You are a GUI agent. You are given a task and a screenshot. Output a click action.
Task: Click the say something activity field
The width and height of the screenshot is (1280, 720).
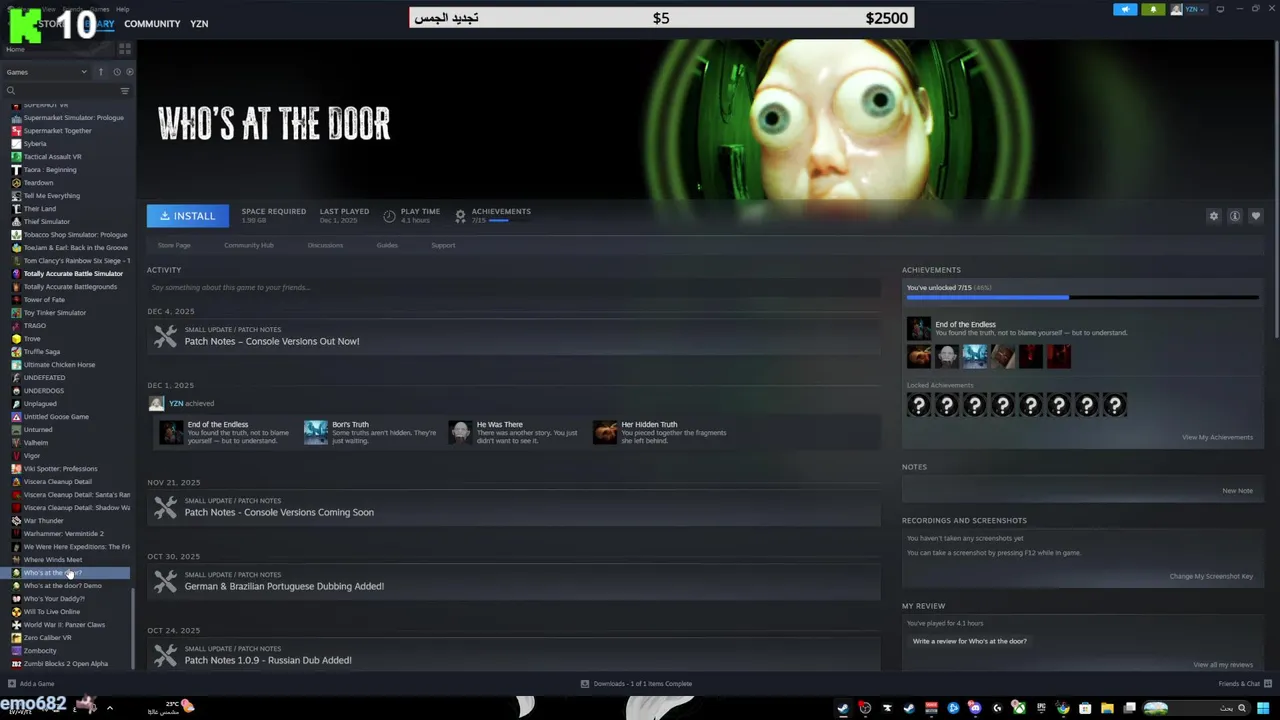513,288
